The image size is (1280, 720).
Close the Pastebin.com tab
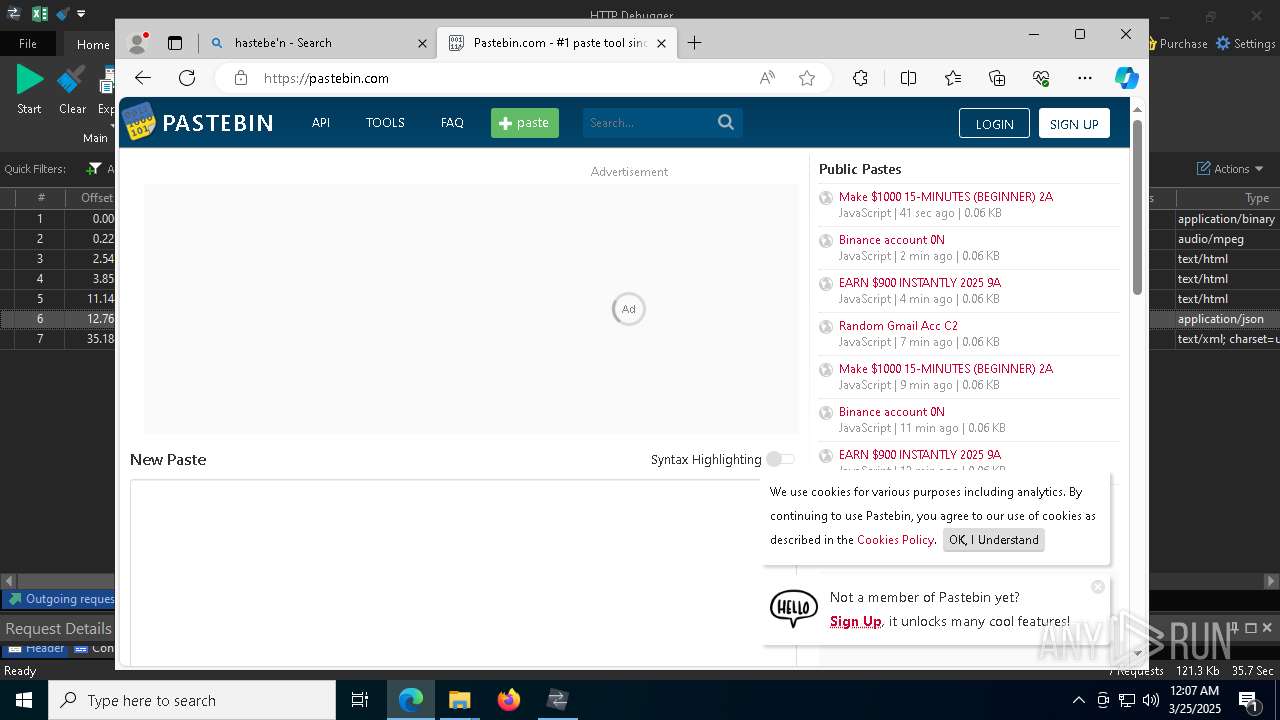coord(661,43)
